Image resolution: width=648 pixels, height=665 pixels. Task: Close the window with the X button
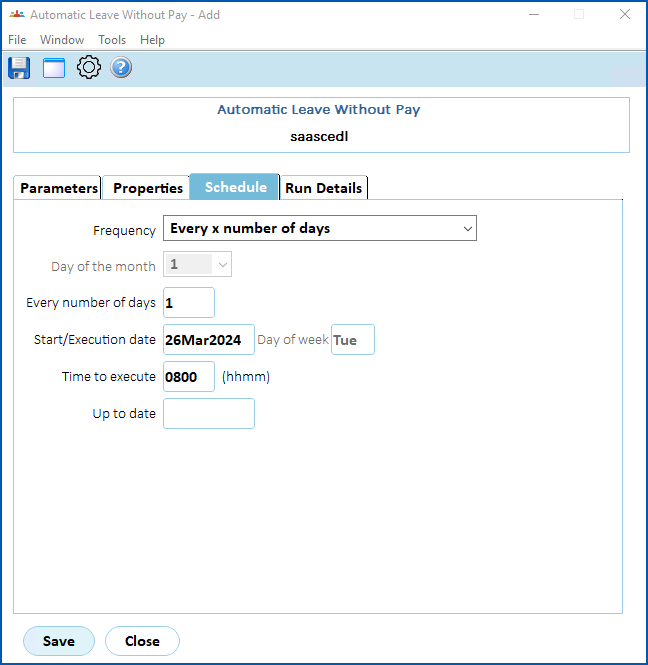625,14
